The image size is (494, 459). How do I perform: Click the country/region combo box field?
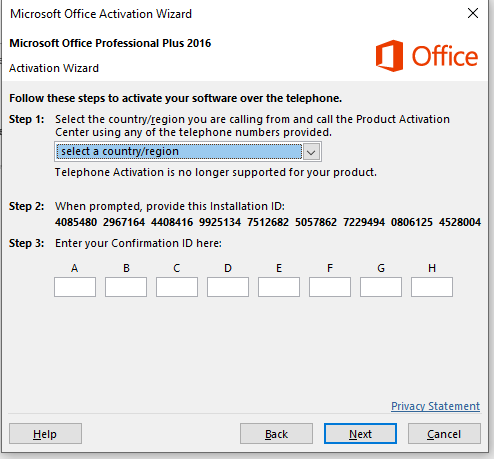click(188, 152)
